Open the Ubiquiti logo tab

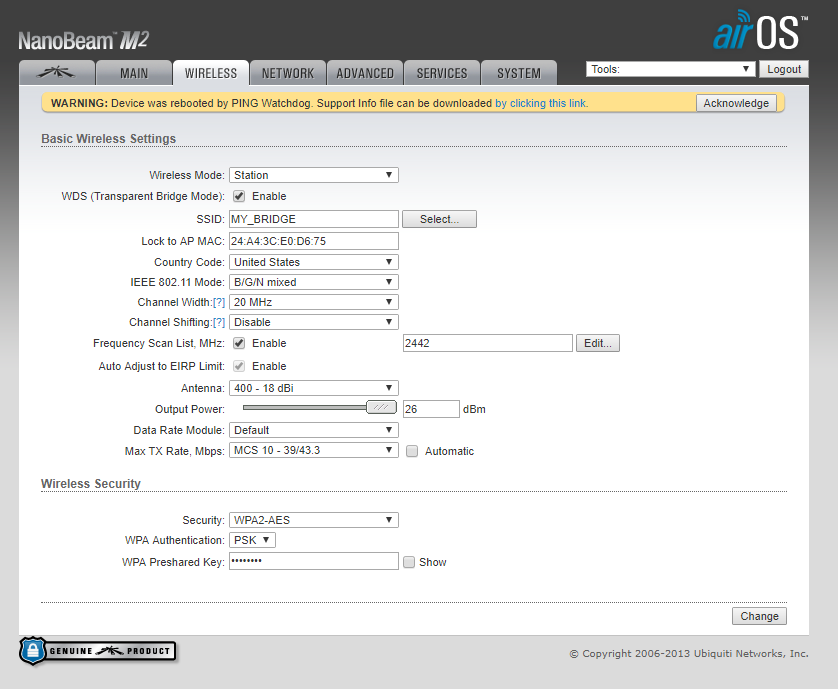point(57,73)
